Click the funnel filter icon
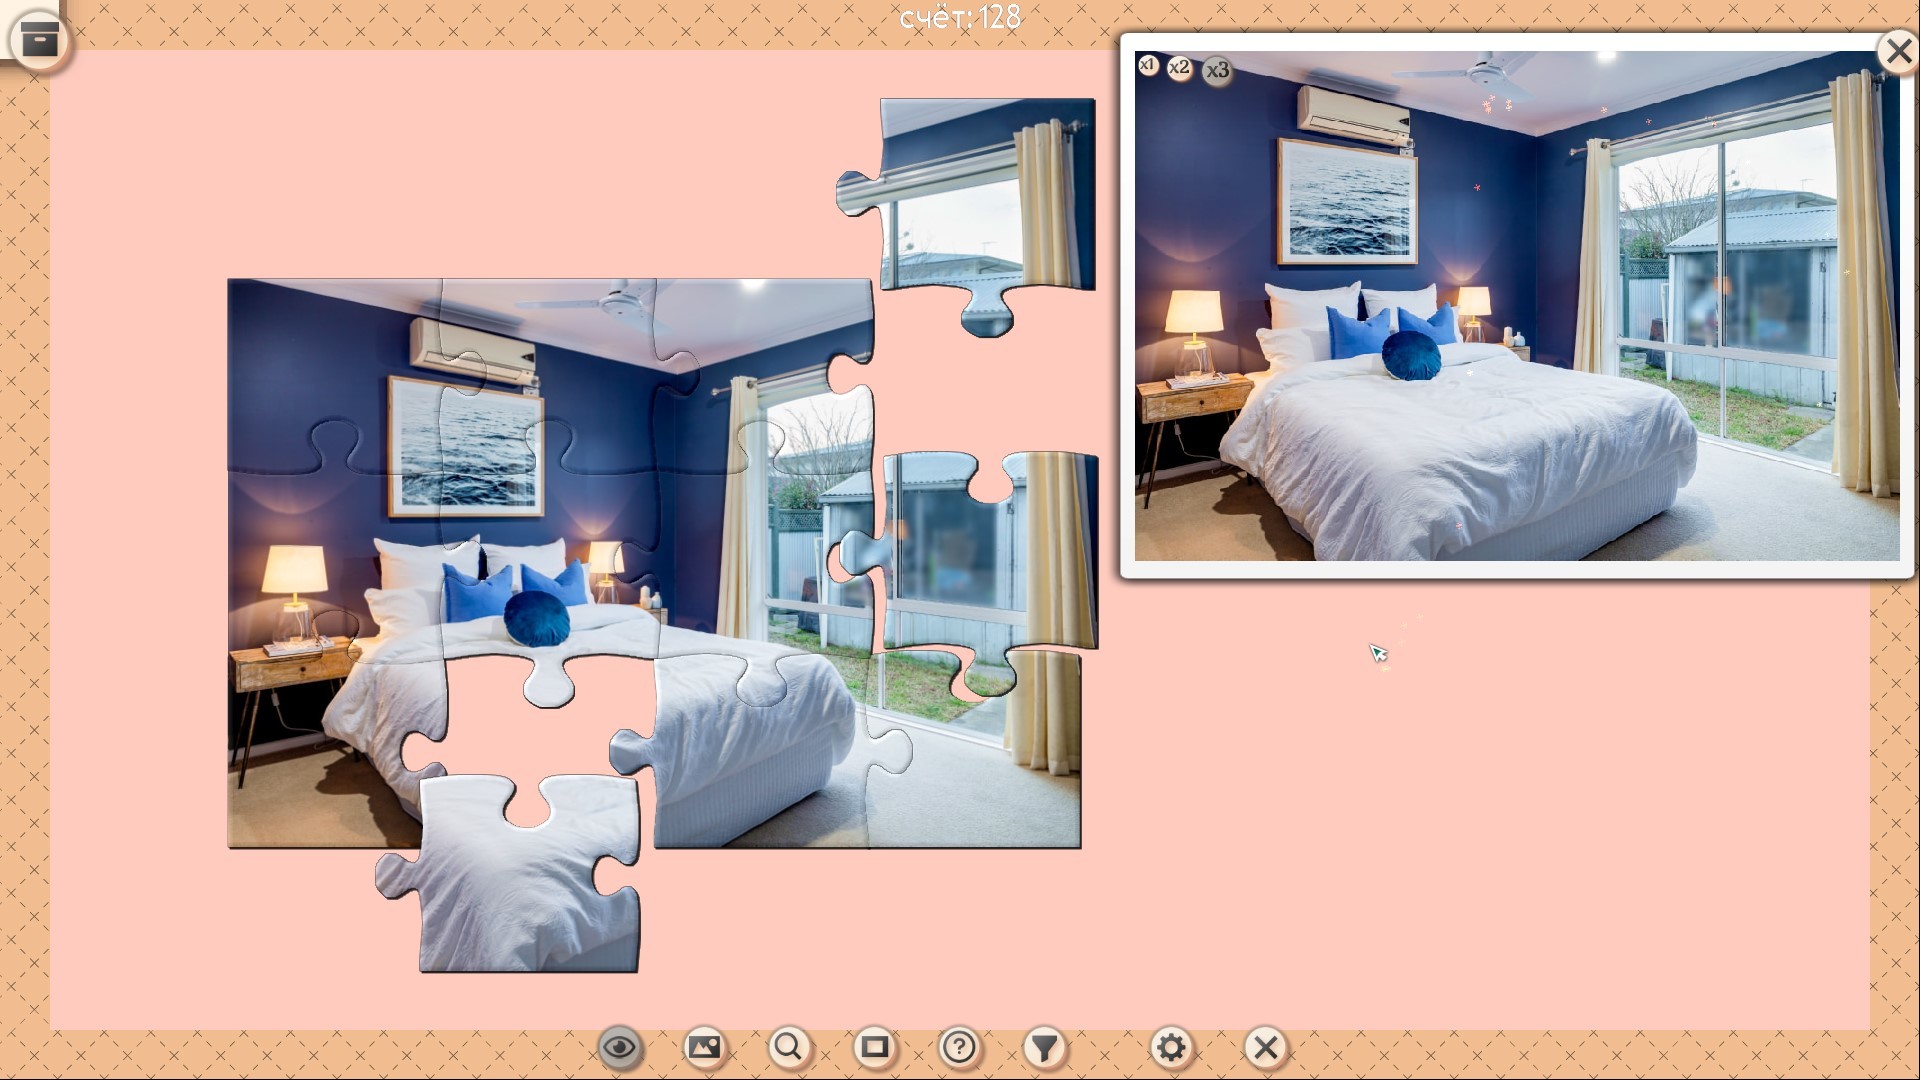The image size is (1920, 1080). point(1044,1047)
